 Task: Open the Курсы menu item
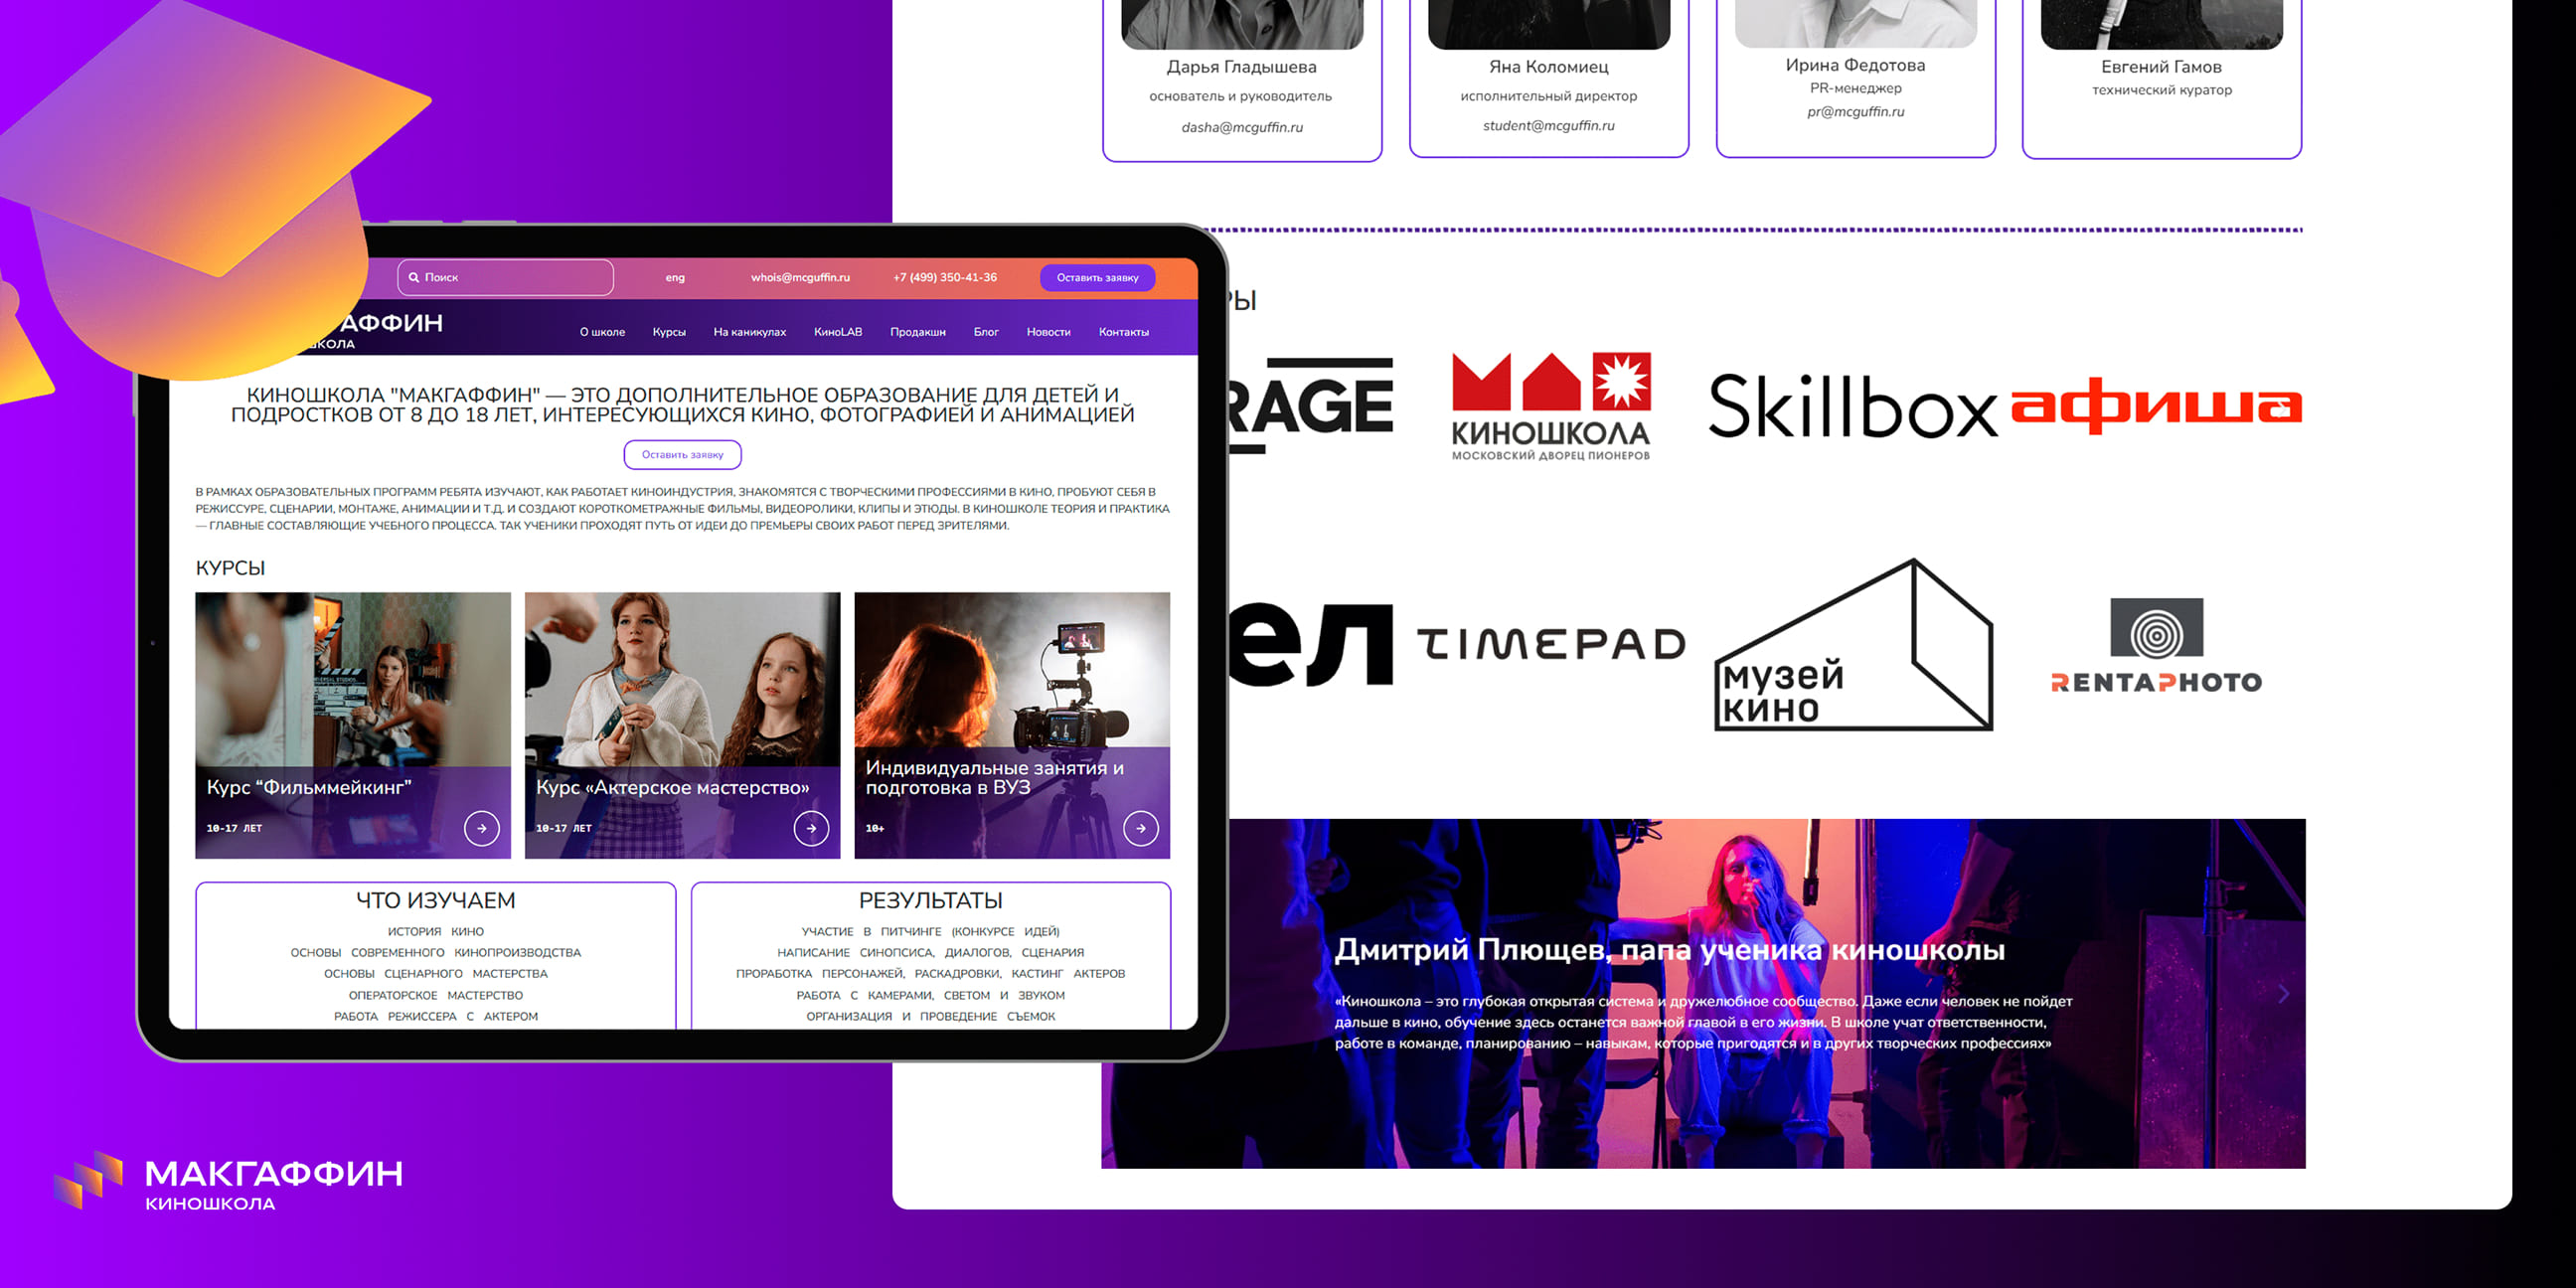(669, 332)
